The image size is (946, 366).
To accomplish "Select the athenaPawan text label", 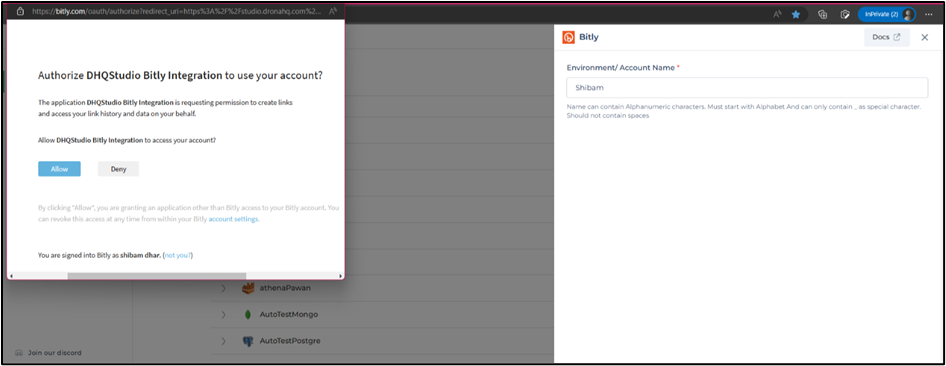I will [285, 288].
